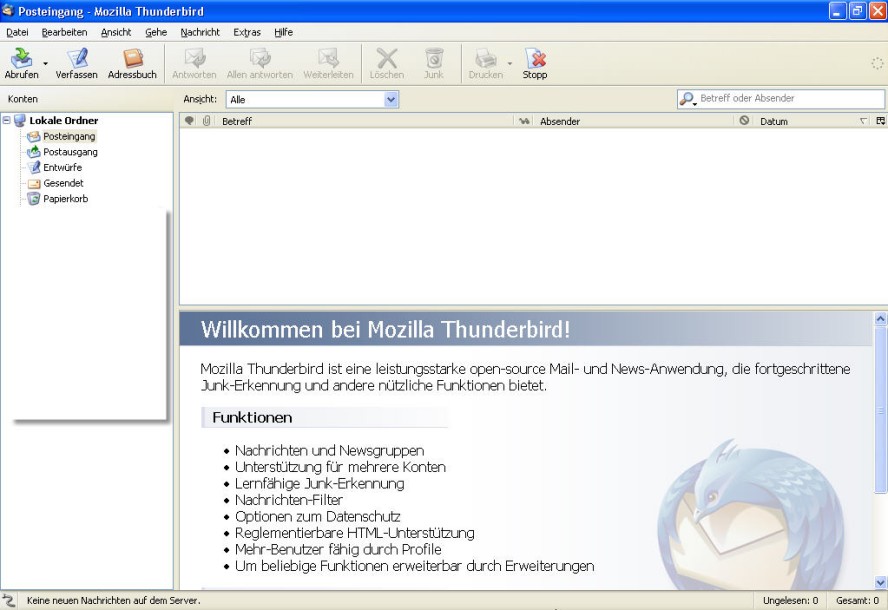Open the column picker icon

880,121
